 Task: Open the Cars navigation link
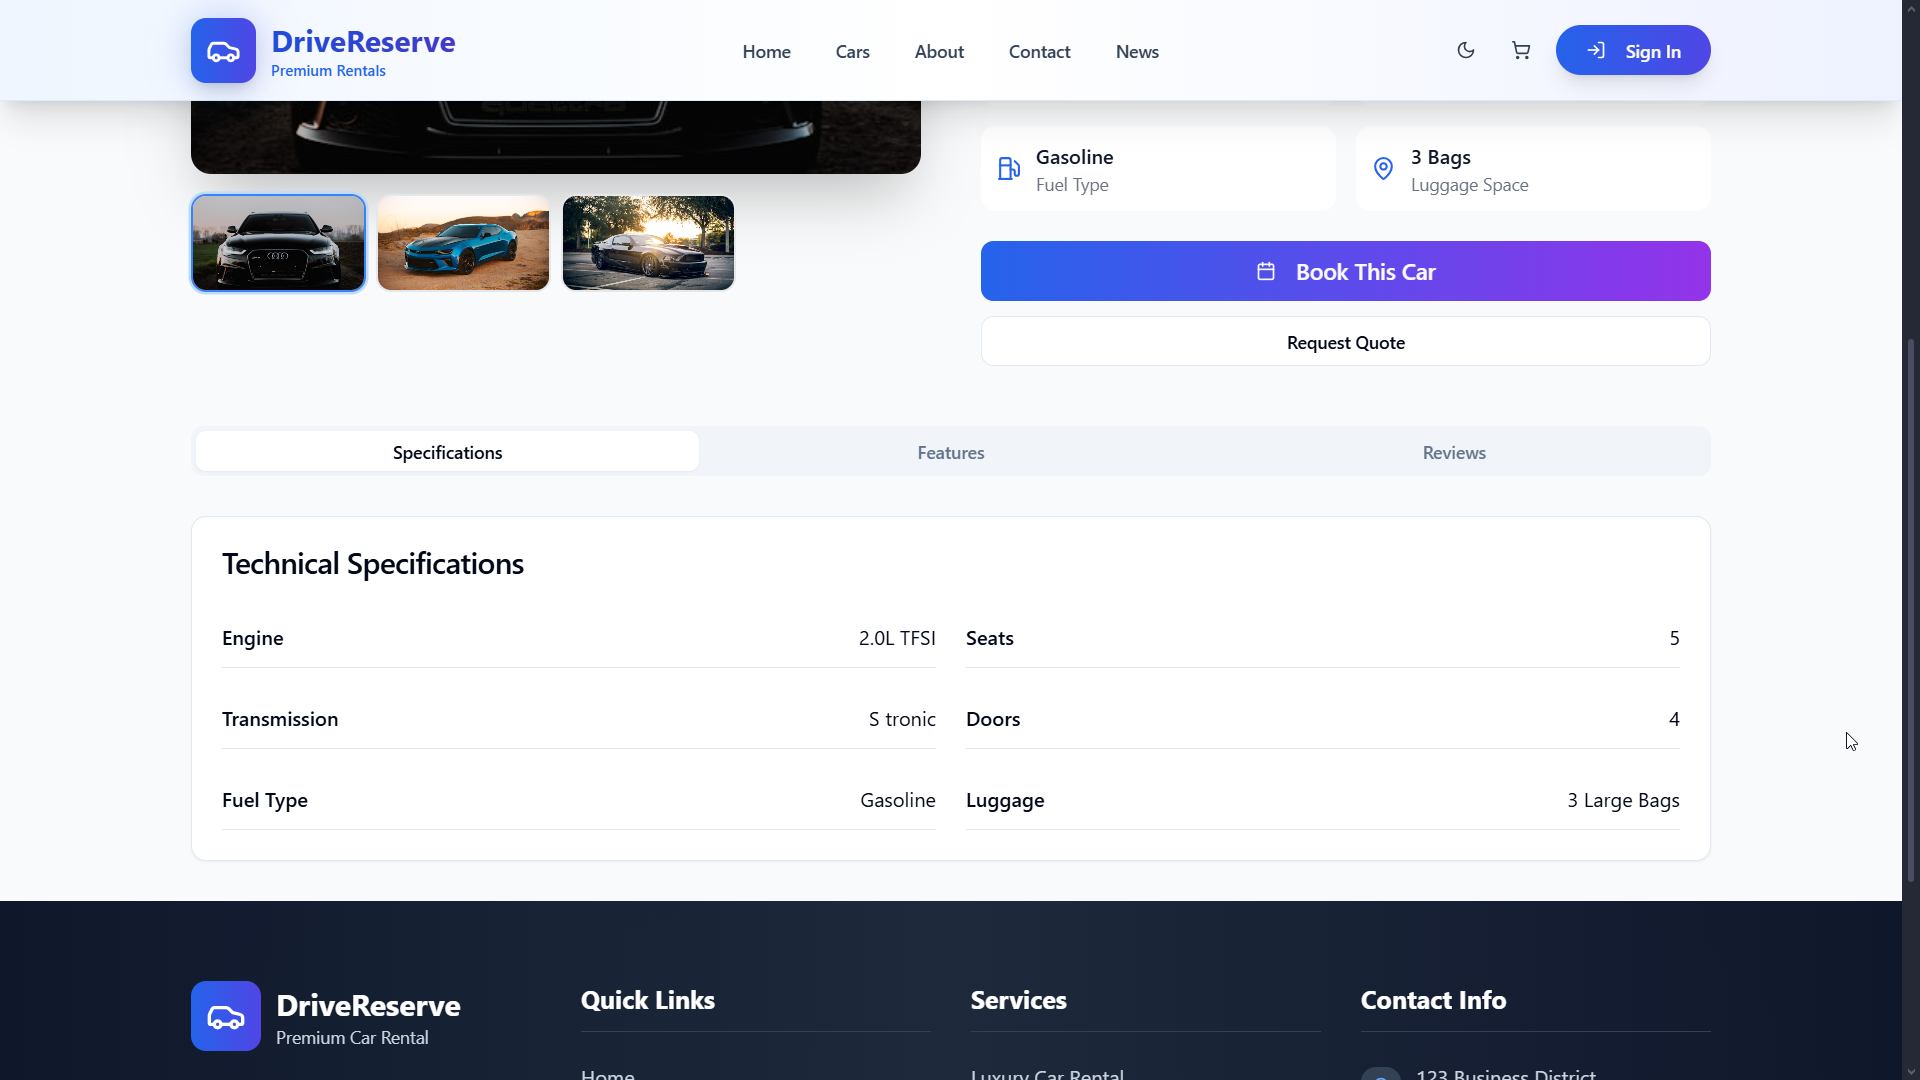click(852, 52)
